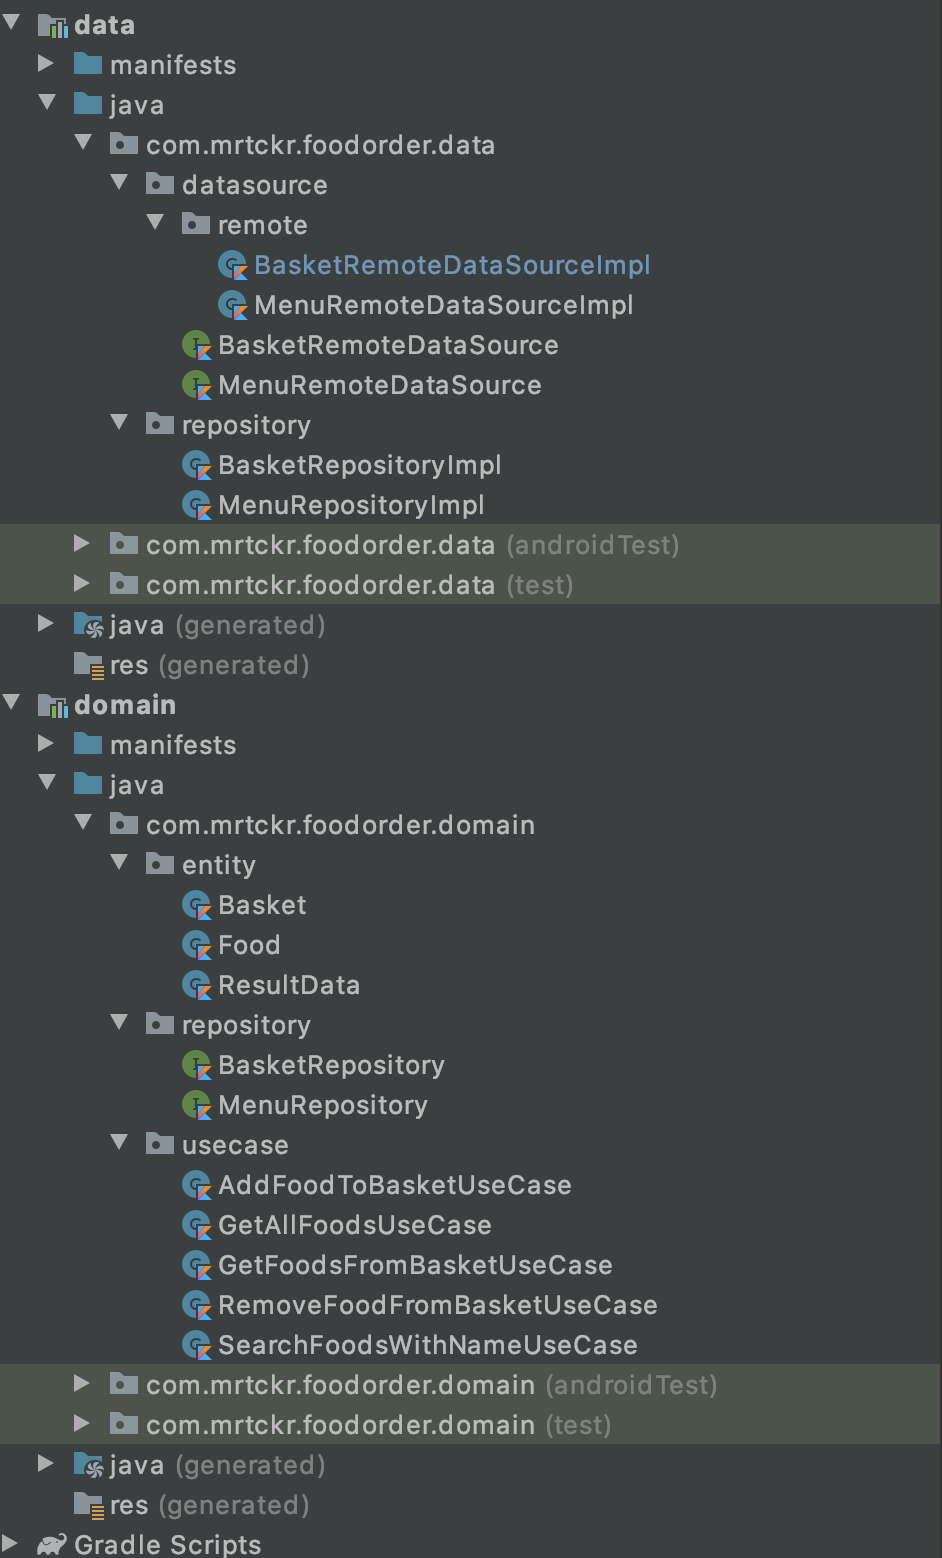Collapse the data module

(x=12, y=24)
